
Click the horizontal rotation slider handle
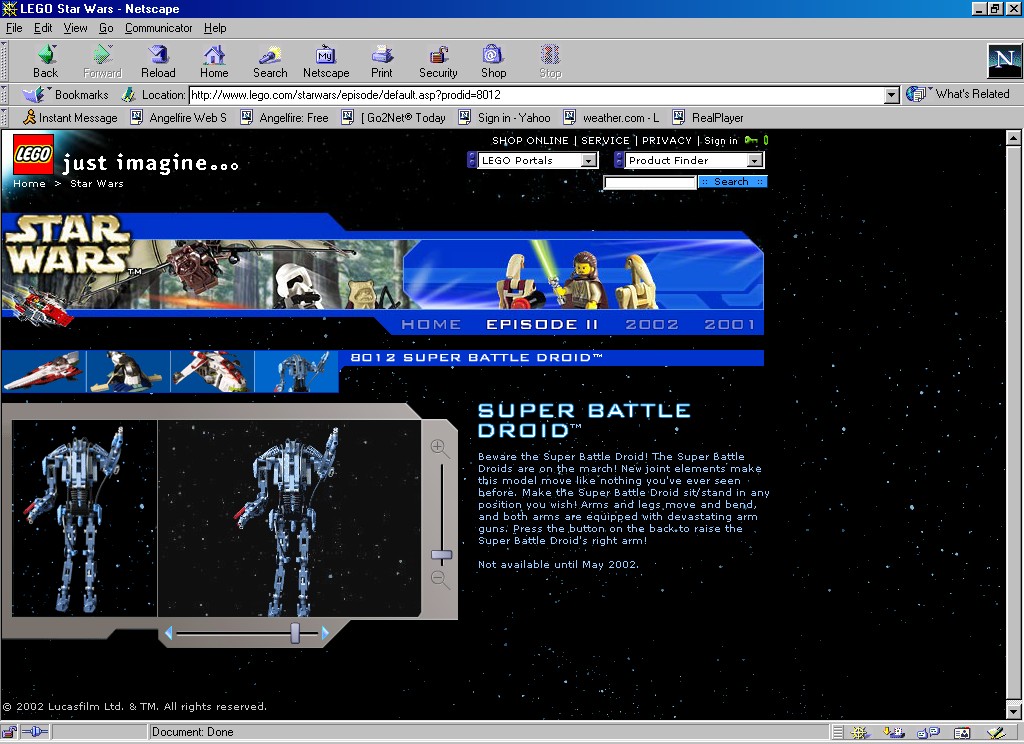pyautogui.click(x=295, y=632)
